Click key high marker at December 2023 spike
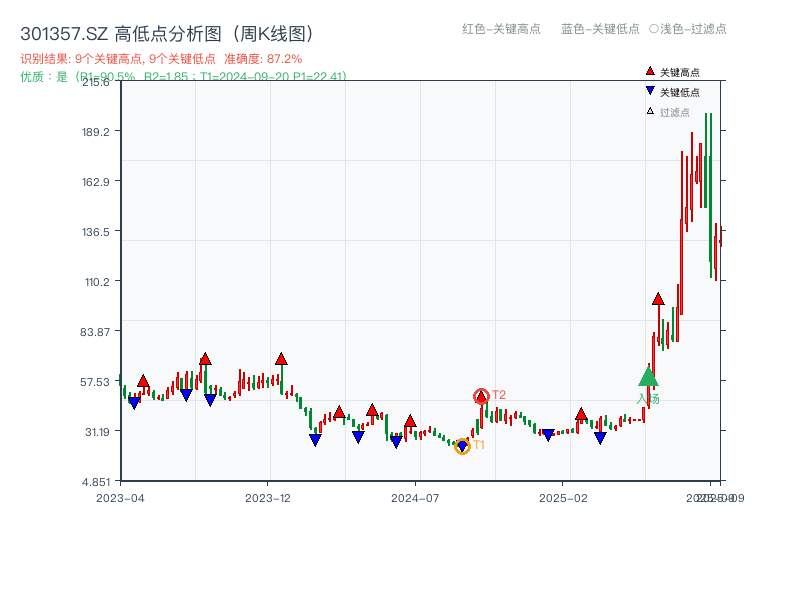The width and height of the screenshot is (800, 600). tap(281, 359)
